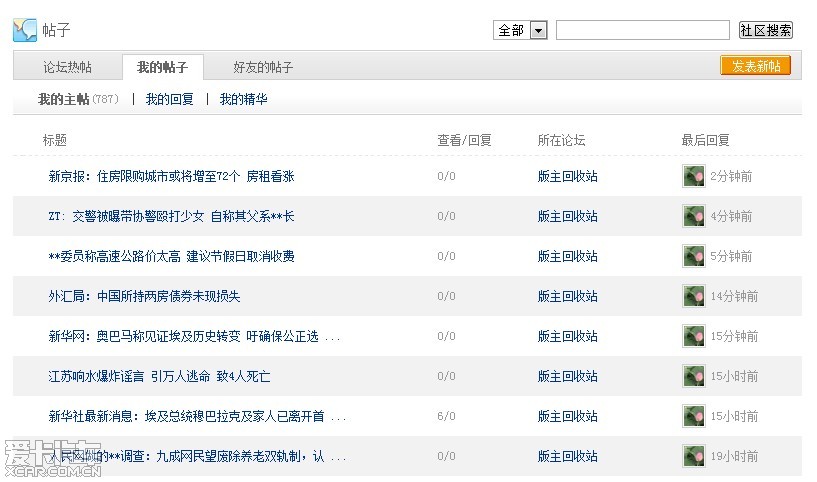Click avatar next to 4分钟前 reply
This screenshot has height=482, width=817.
coord(693,217)
